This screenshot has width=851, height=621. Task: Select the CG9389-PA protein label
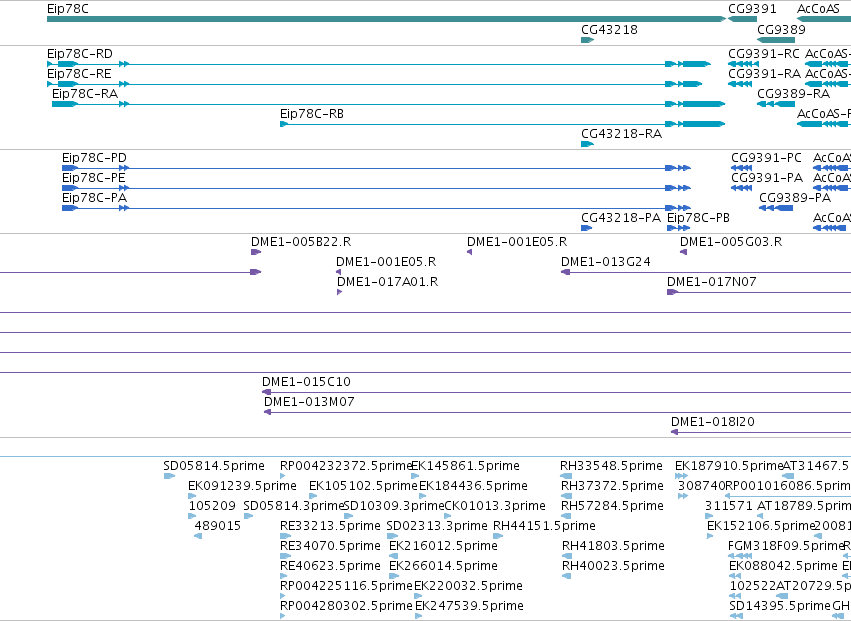(795, 198)
